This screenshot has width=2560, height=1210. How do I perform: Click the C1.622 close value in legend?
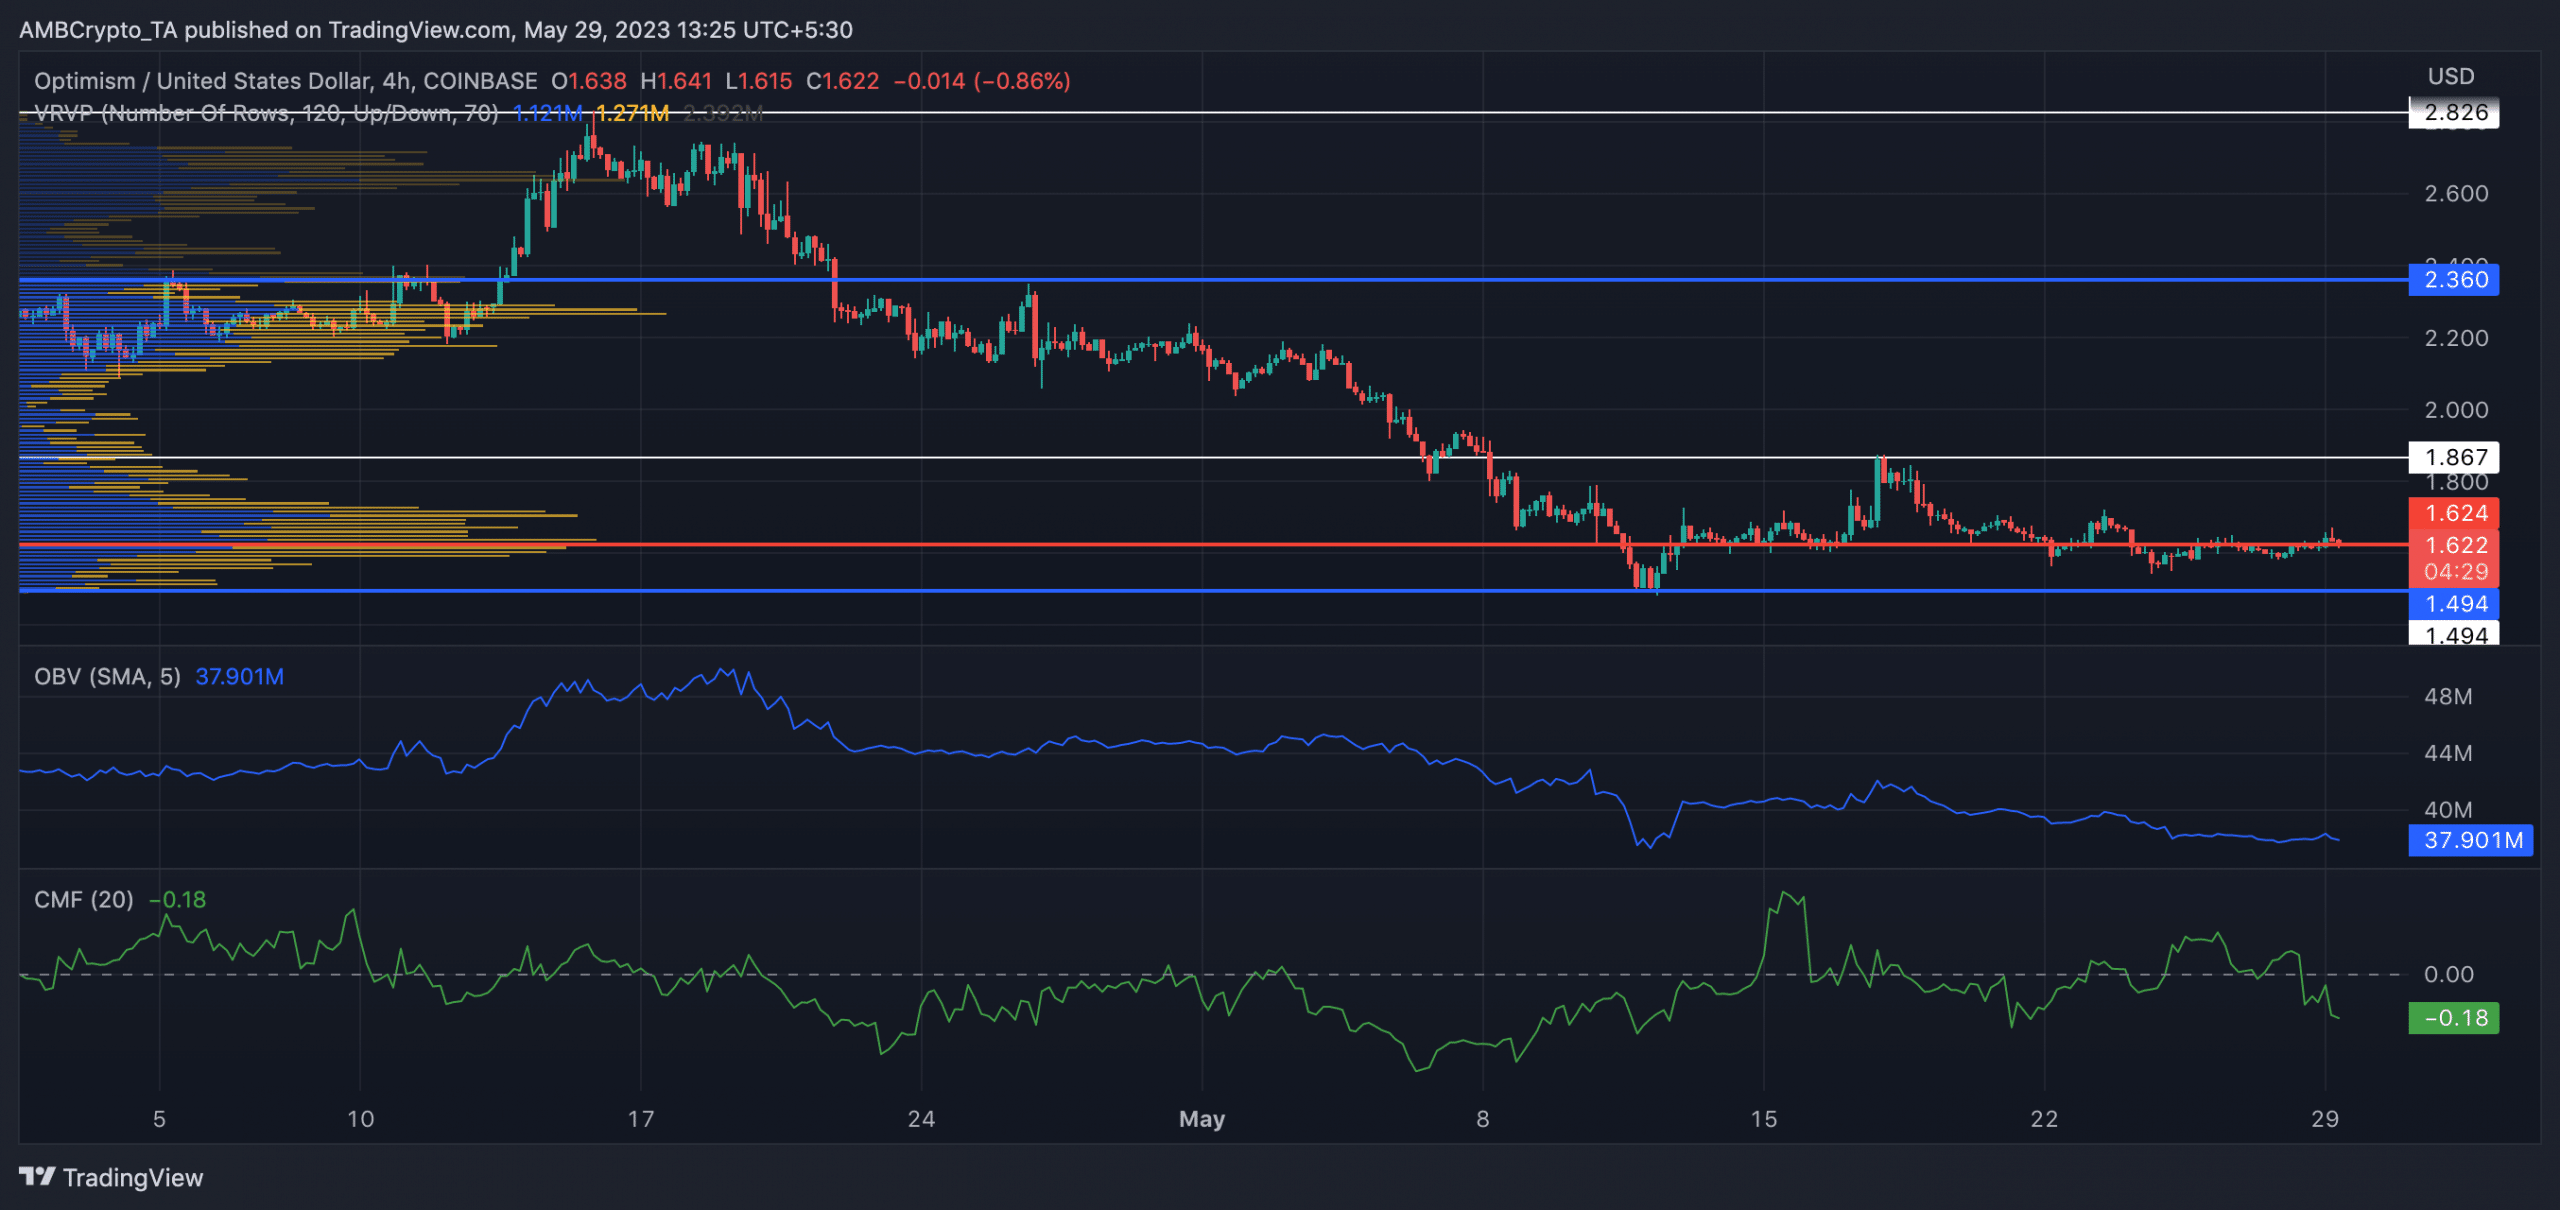[x=842, y=81]
